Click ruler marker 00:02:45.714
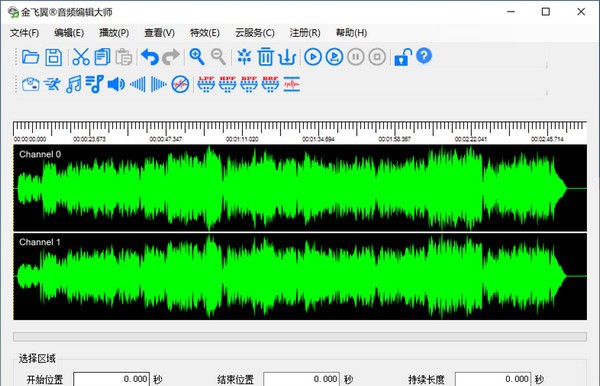The height and width of the screenshot is (386, 600). point(547,139)
